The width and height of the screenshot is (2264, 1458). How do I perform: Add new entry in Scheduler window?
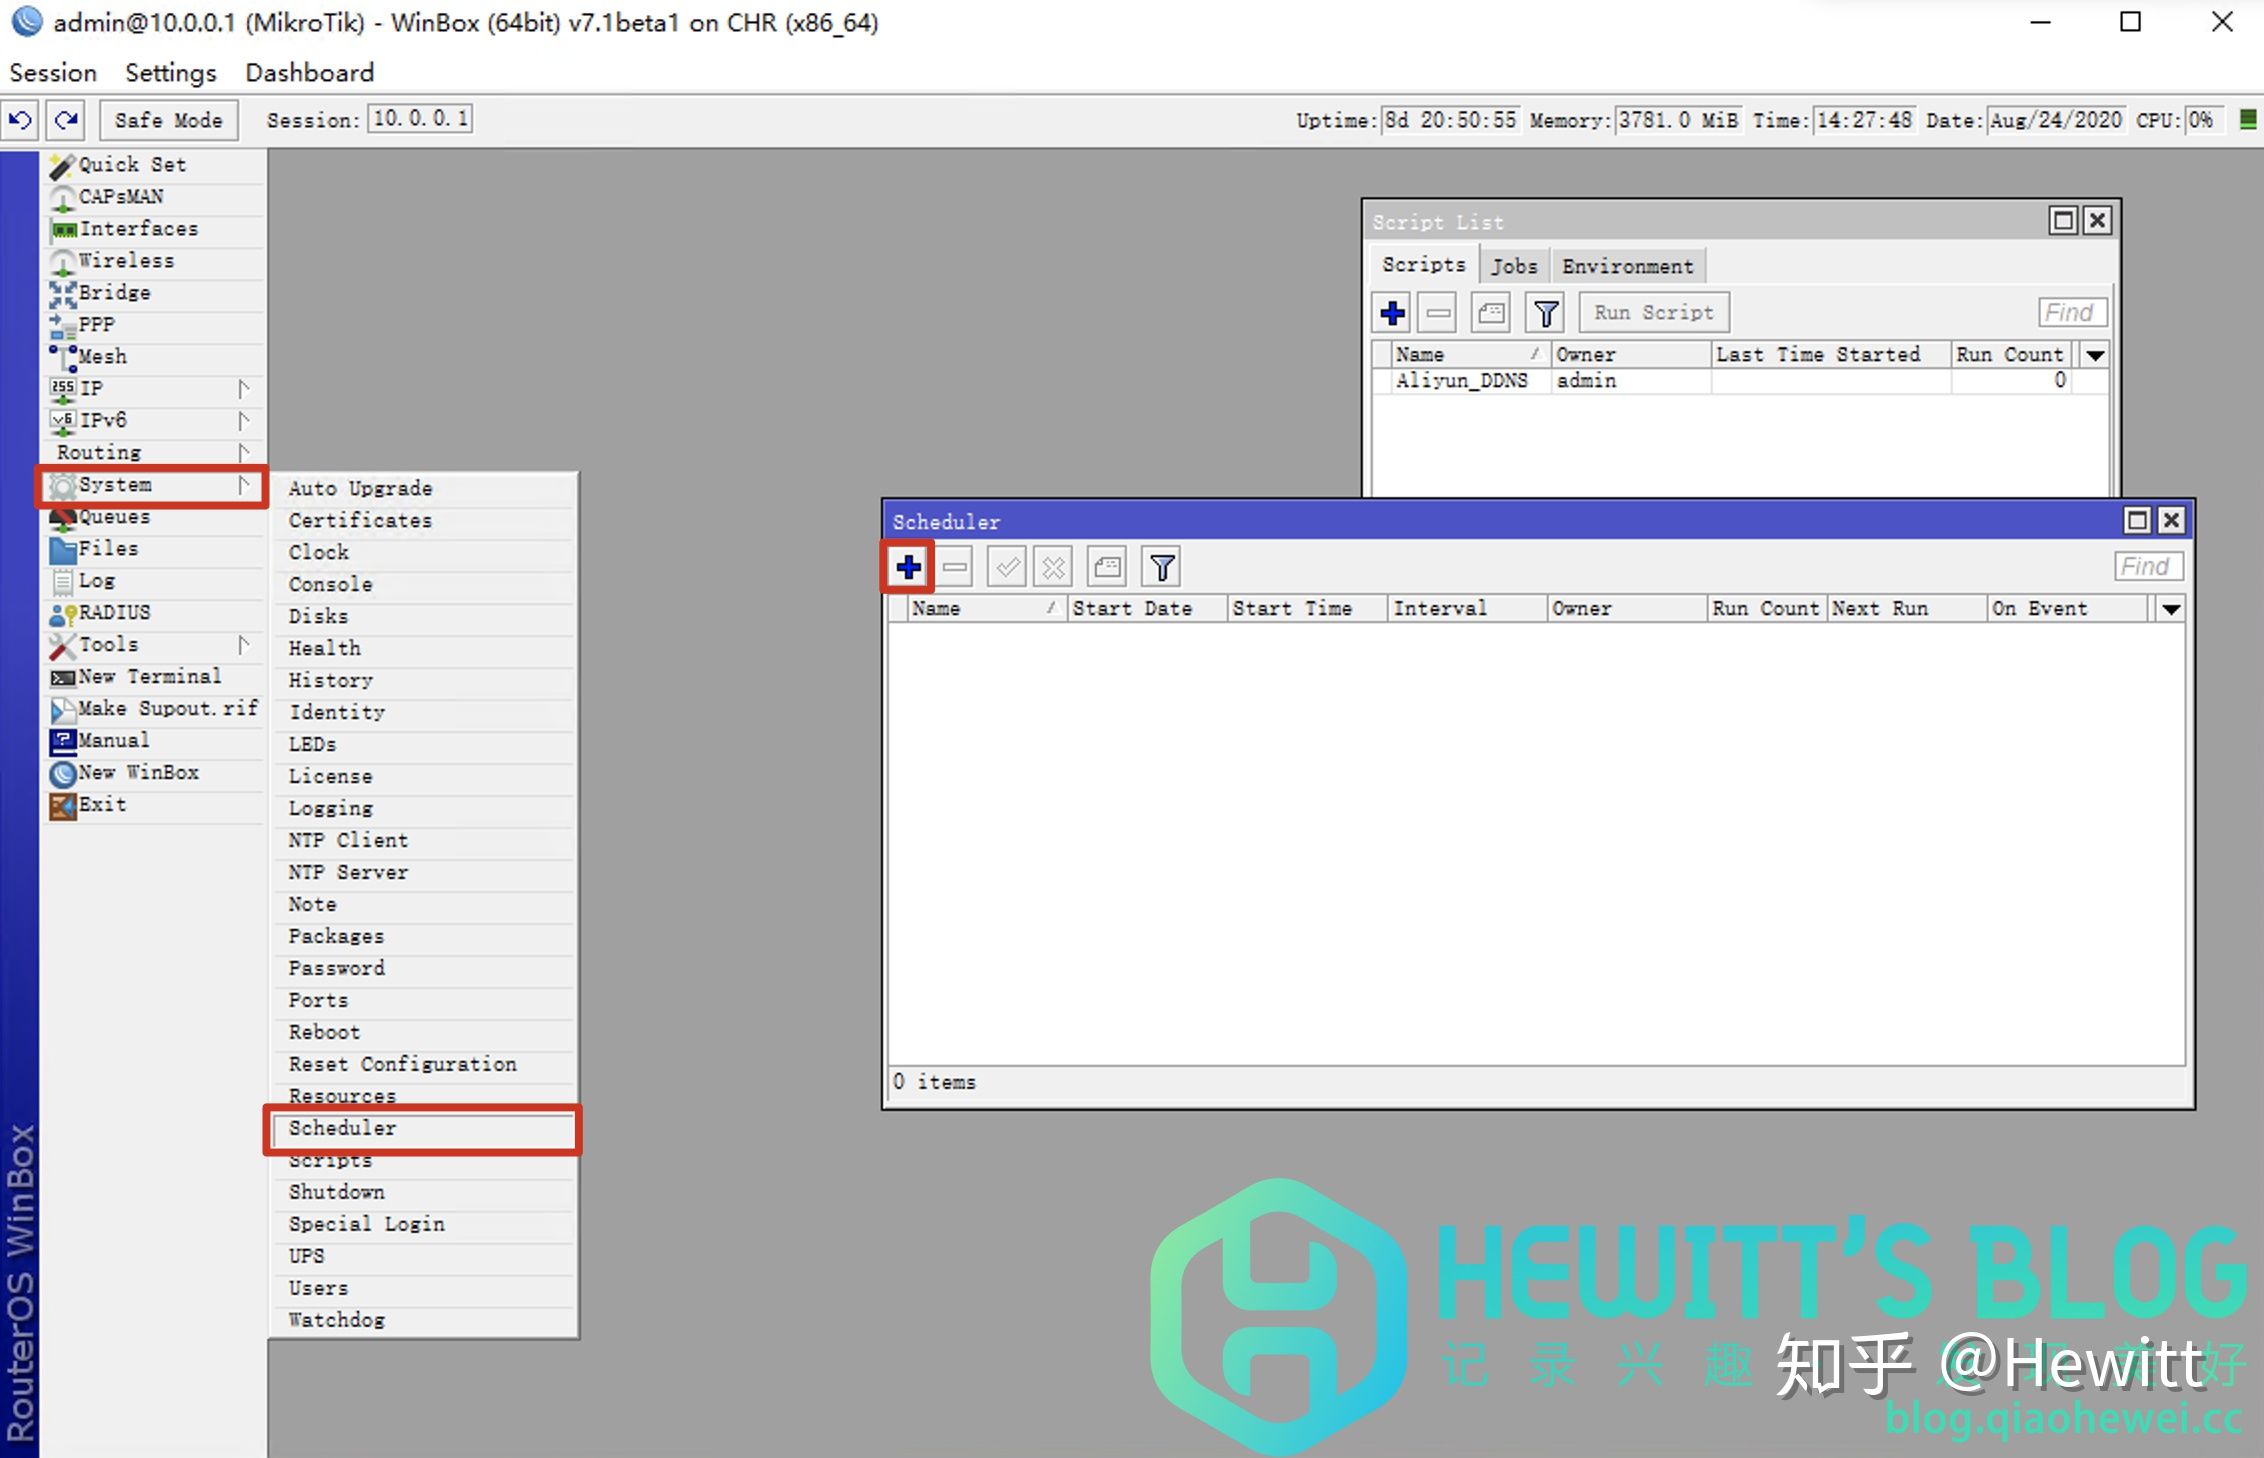coord(908,568)
